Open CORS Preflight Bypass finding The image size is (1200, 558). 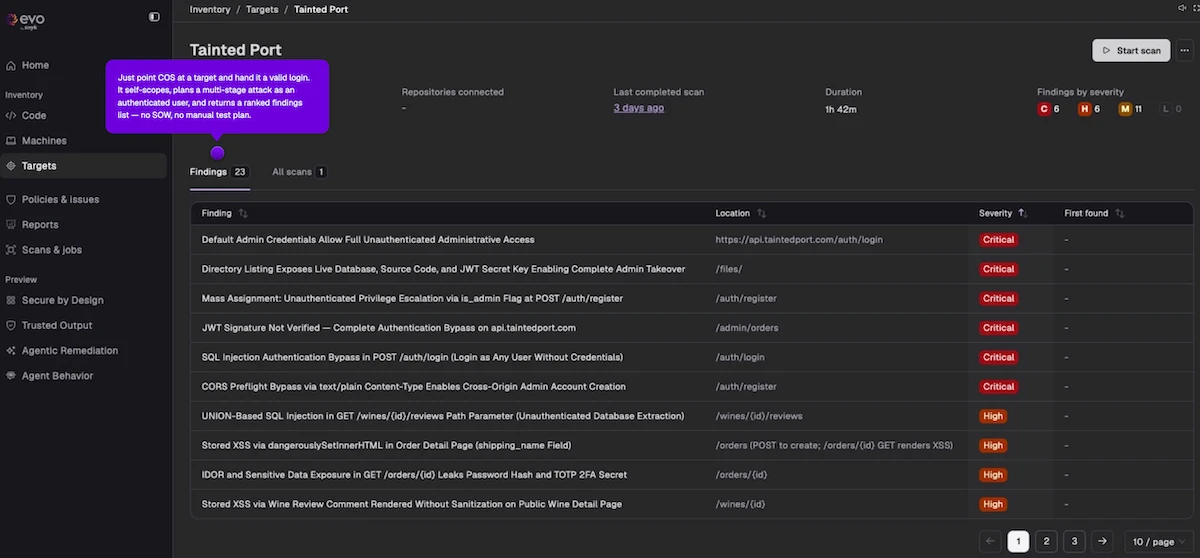413,386
